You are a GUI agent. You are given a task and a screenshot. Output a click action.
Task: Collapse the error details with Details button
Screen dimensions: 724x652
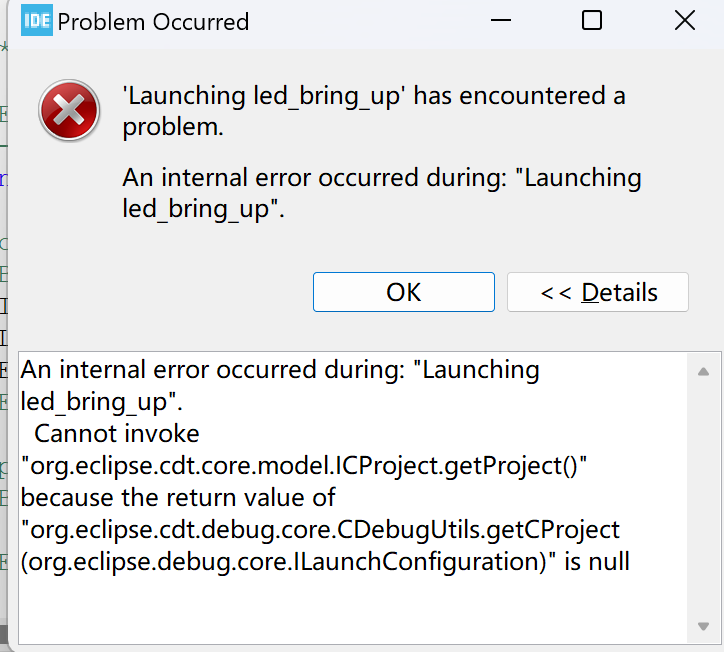[598, 292]
